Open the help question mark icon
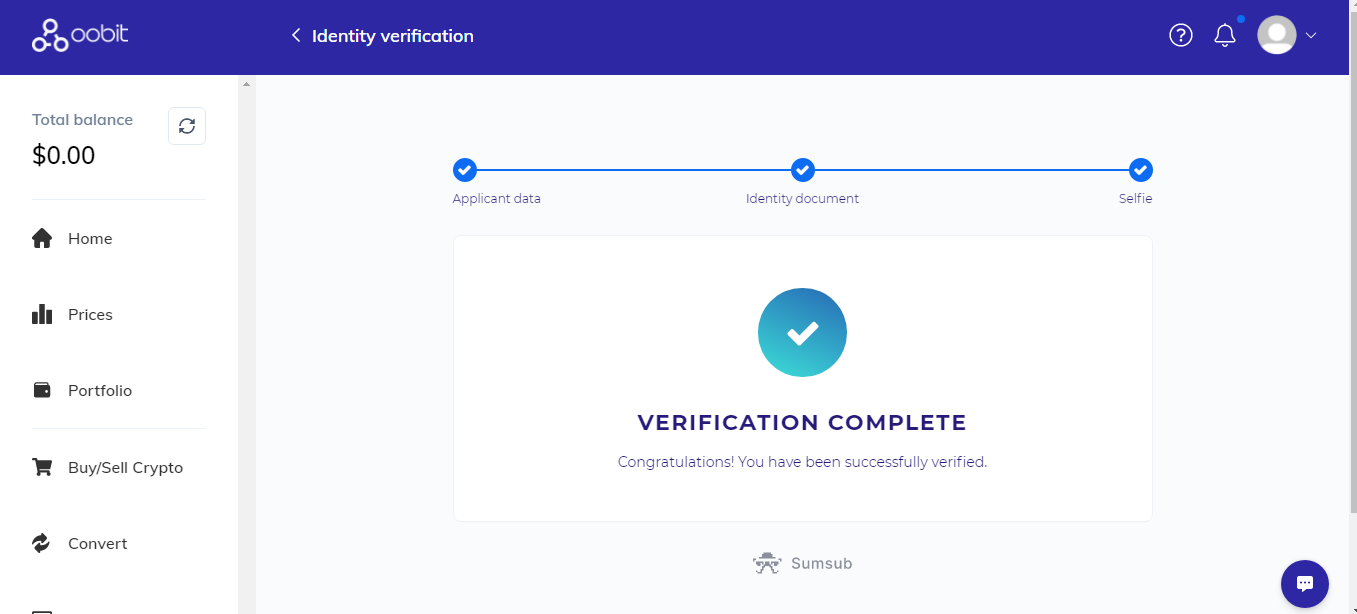The height and width of the screenshot is (614, 1357). coord(1181,36)
